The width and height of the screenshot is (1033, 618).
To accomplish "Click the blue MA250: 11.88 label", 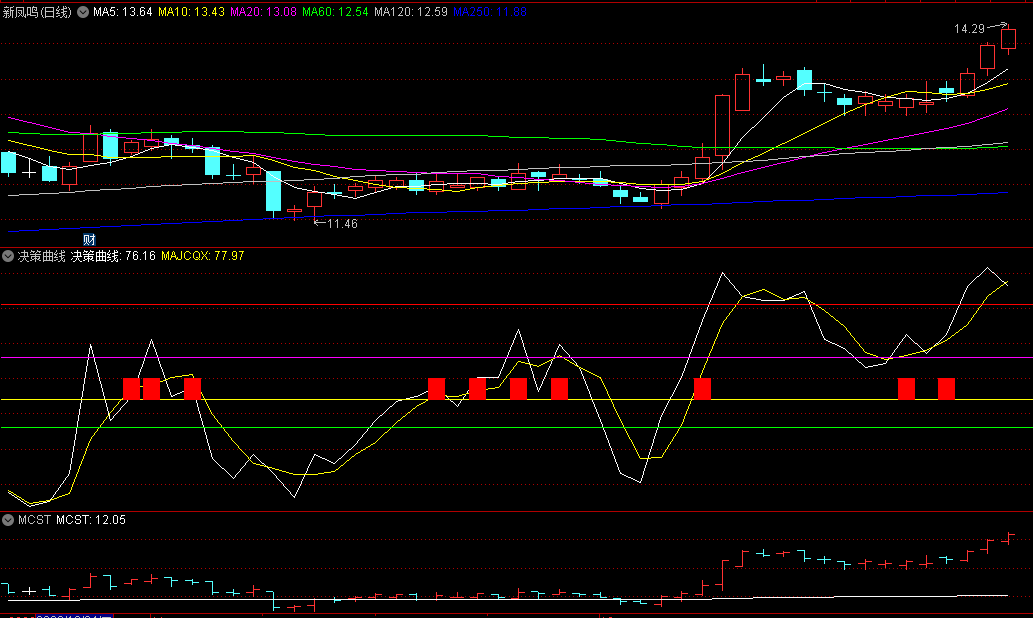I will point(490,12).
